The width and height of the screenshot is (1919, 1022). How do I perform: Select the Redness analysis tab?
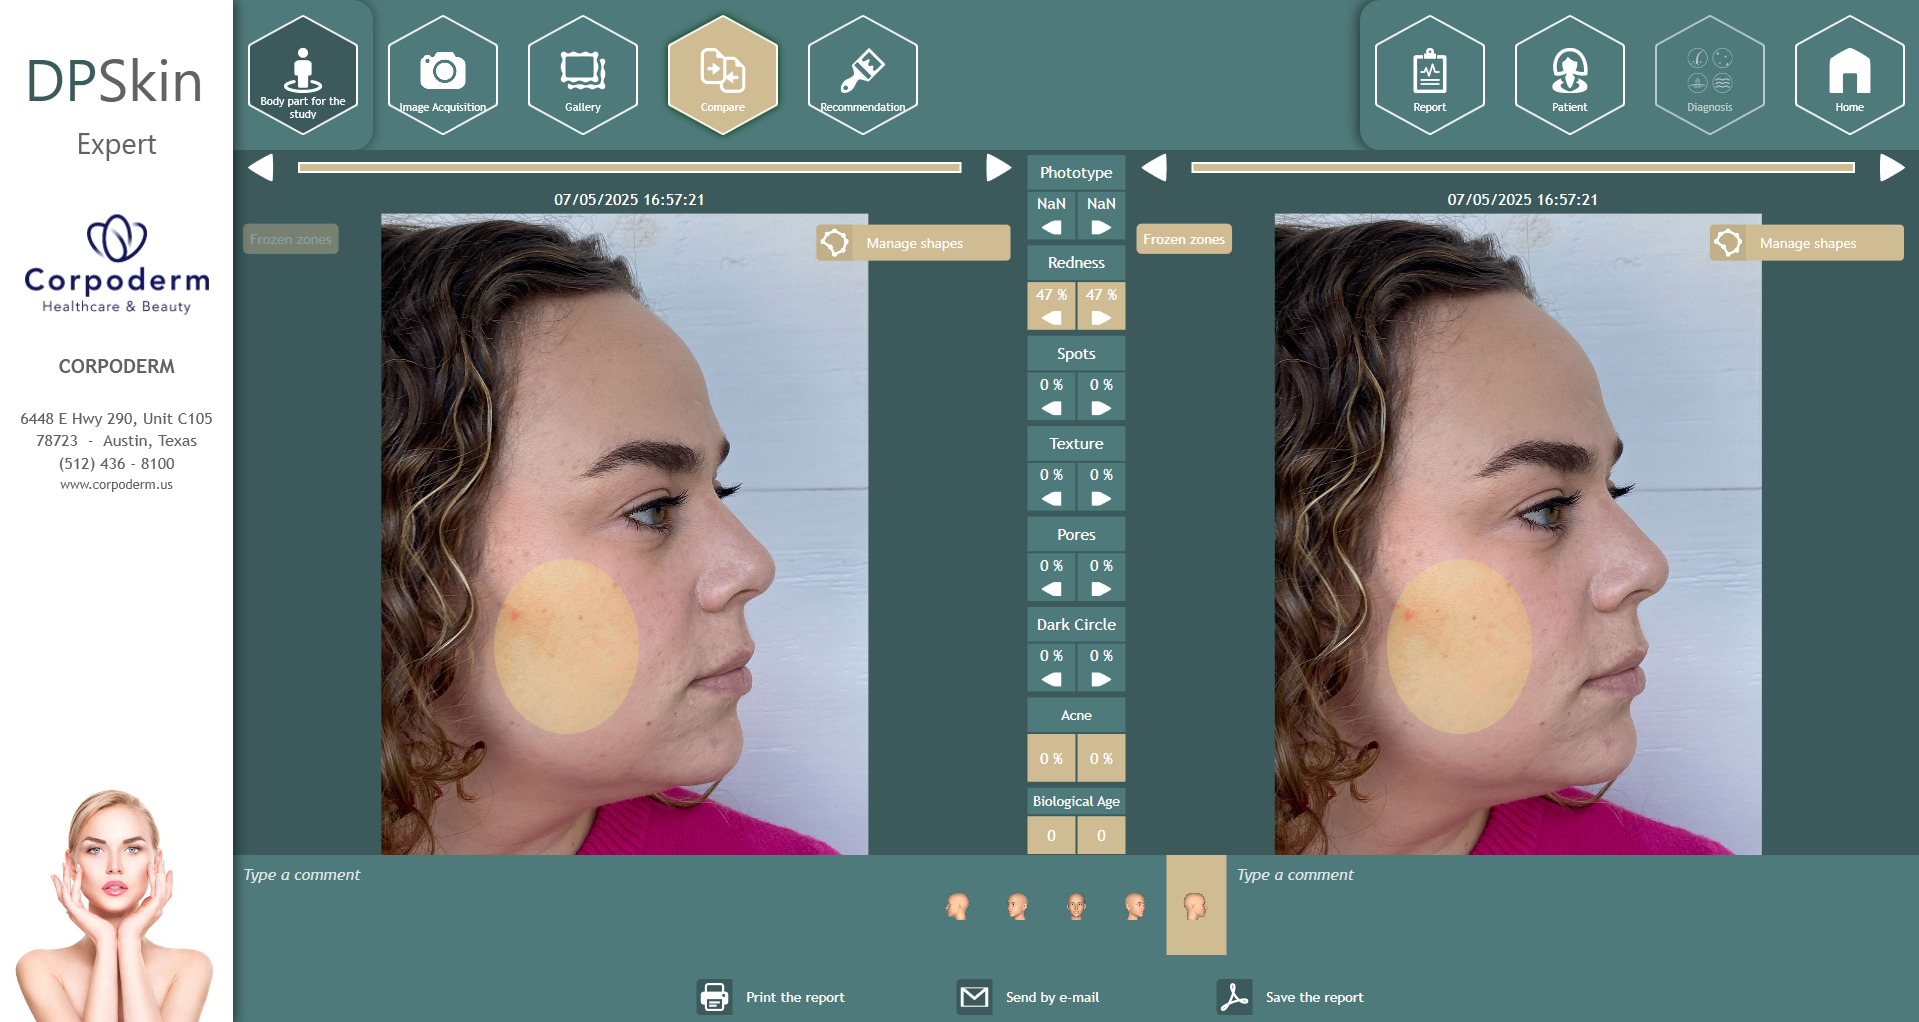click(1076, 263)
